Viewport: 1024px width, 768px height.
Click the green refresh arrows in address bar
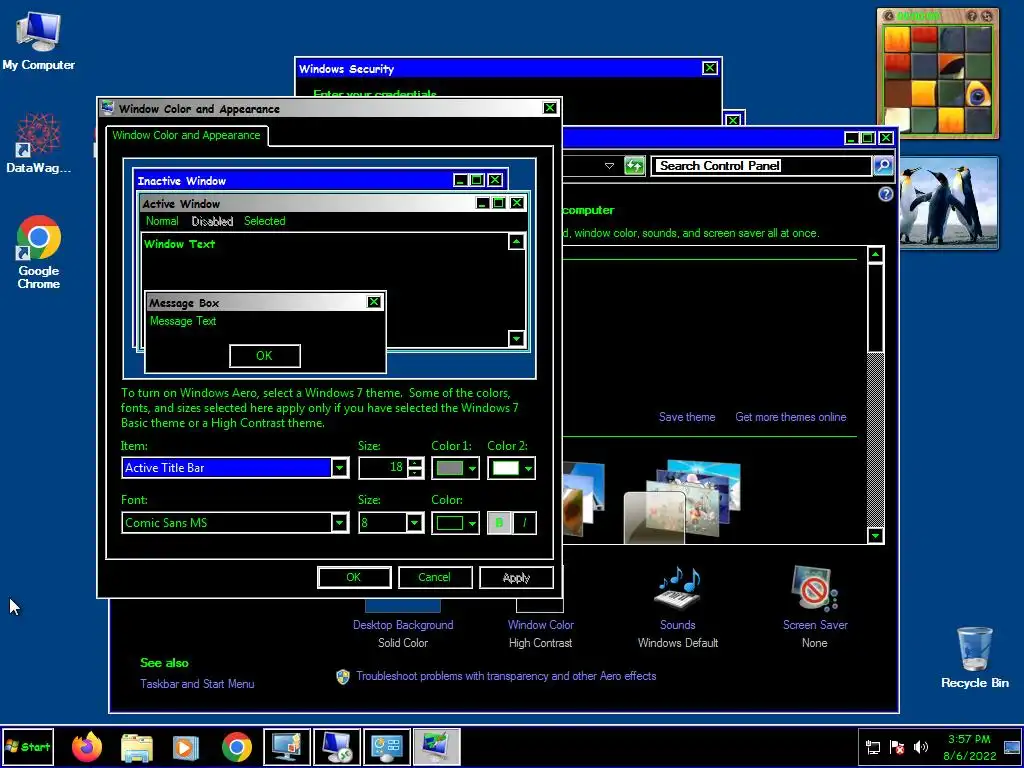pyautogui.click(x=634, y=166)
